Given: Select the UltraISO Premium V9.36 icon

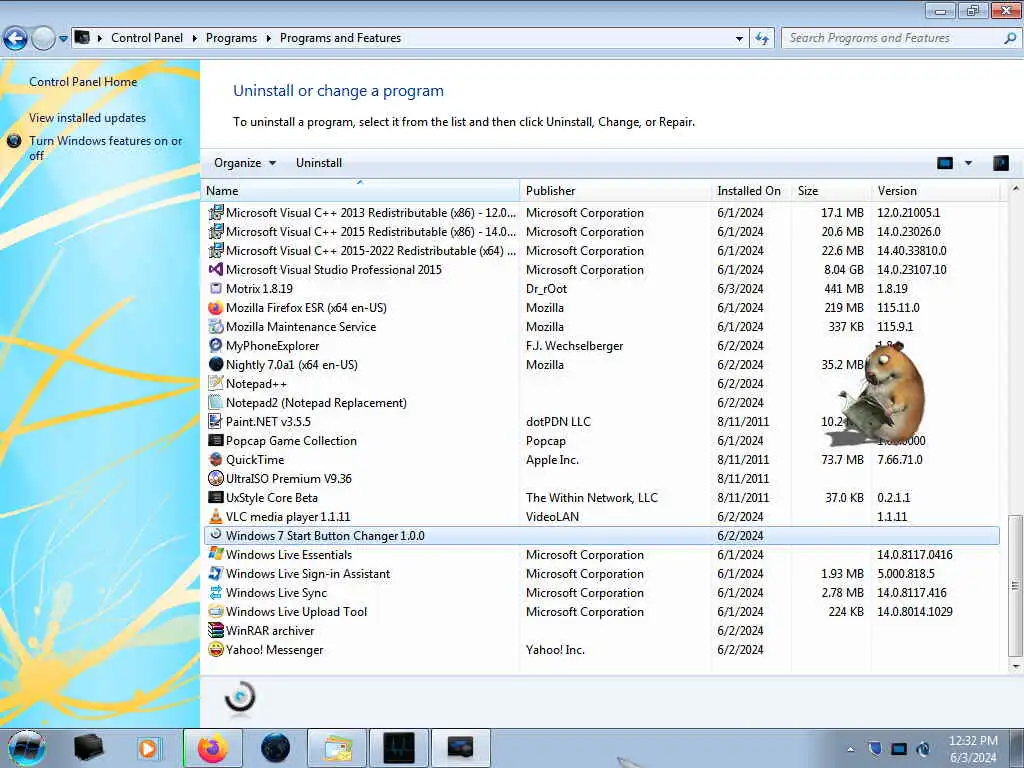Looking at the screenshot, I should (x=216, y=479).
